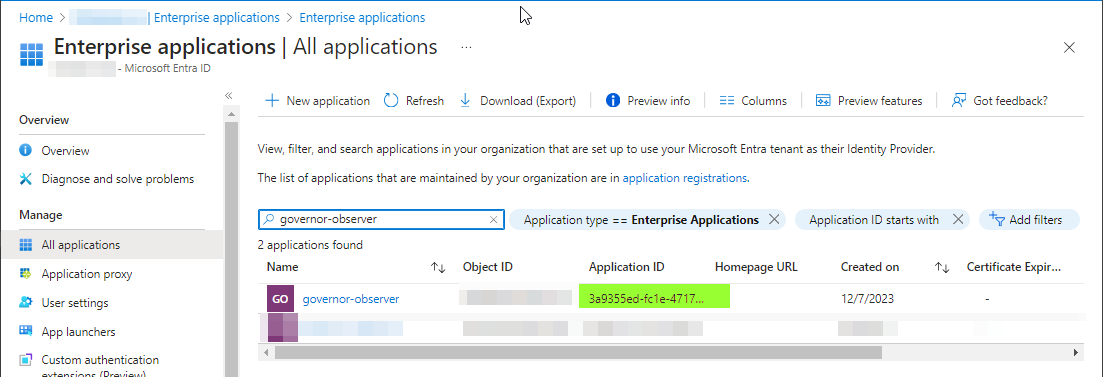The width and height of the screenshot is (1103, 377).
Task: Click the magnifier icon in search box
Action: 268,219
